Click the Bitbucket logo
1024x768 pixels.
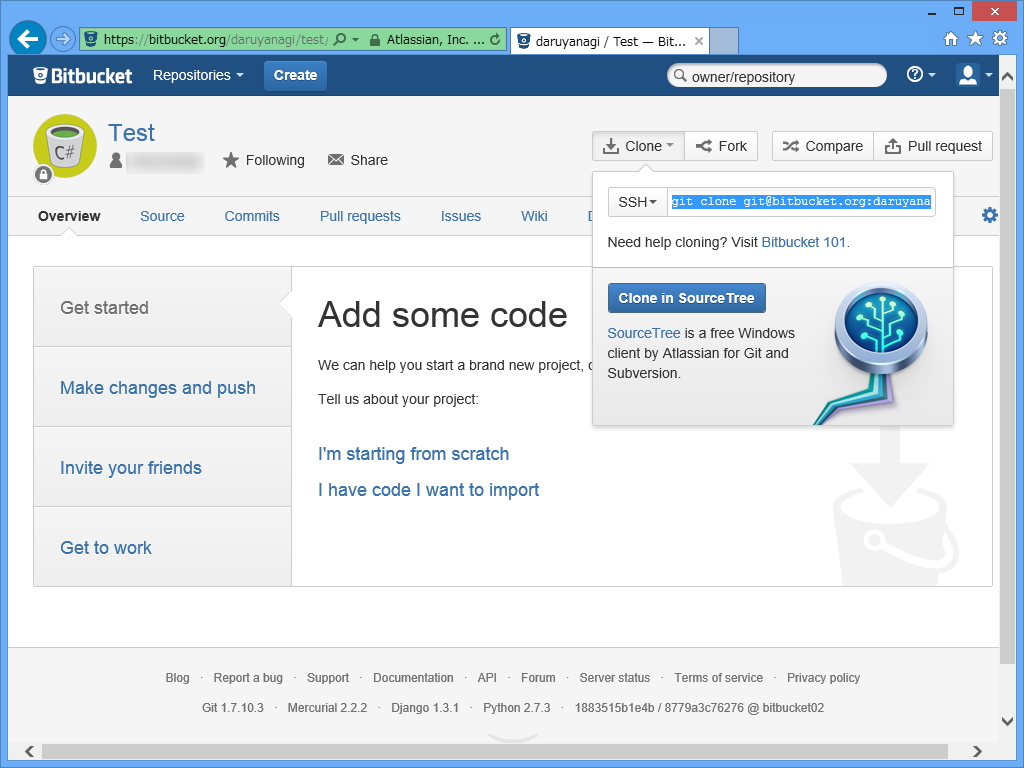[x=82, y=75]
